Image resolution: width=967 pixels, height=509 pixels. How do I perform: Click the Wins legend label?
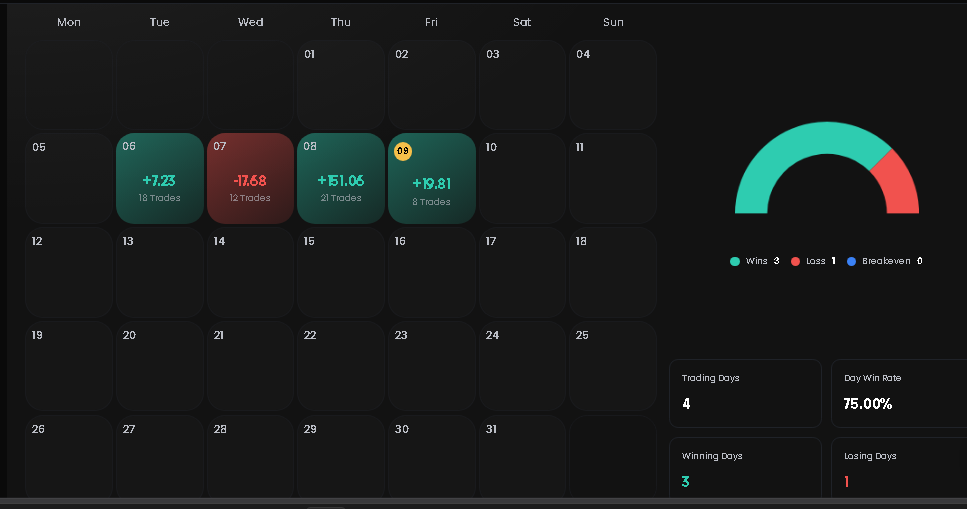click(757, 261)
